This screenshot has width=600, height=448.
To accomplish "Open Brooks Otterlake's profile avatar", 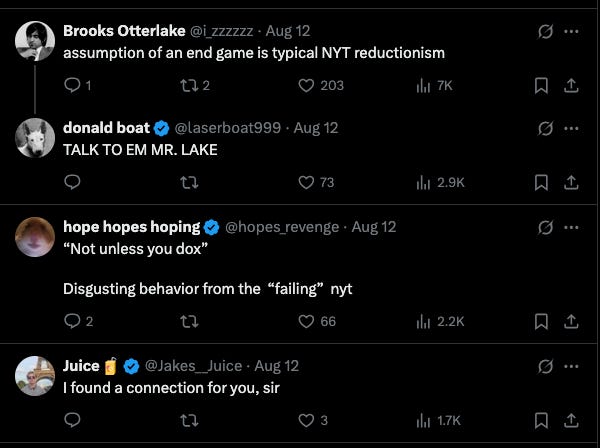I will (35, 41).
